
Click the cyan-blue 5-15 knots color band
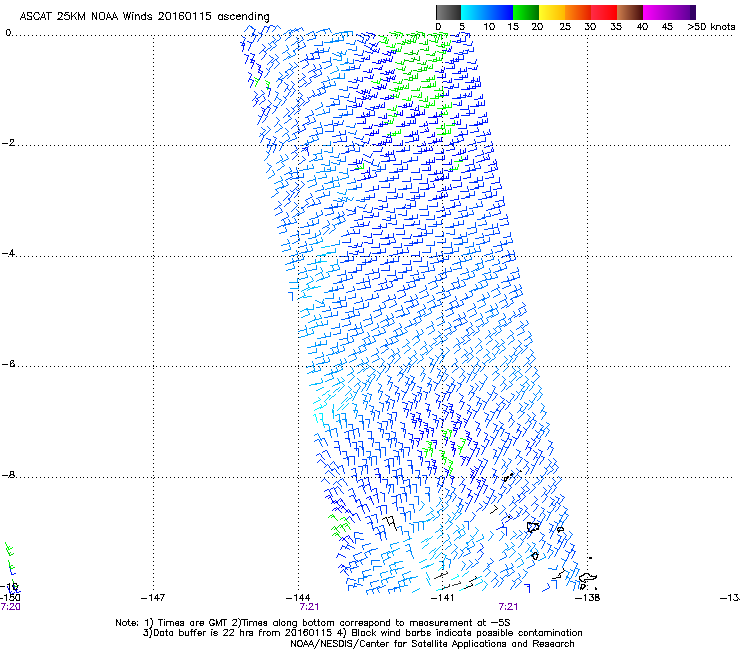[487, 12]
